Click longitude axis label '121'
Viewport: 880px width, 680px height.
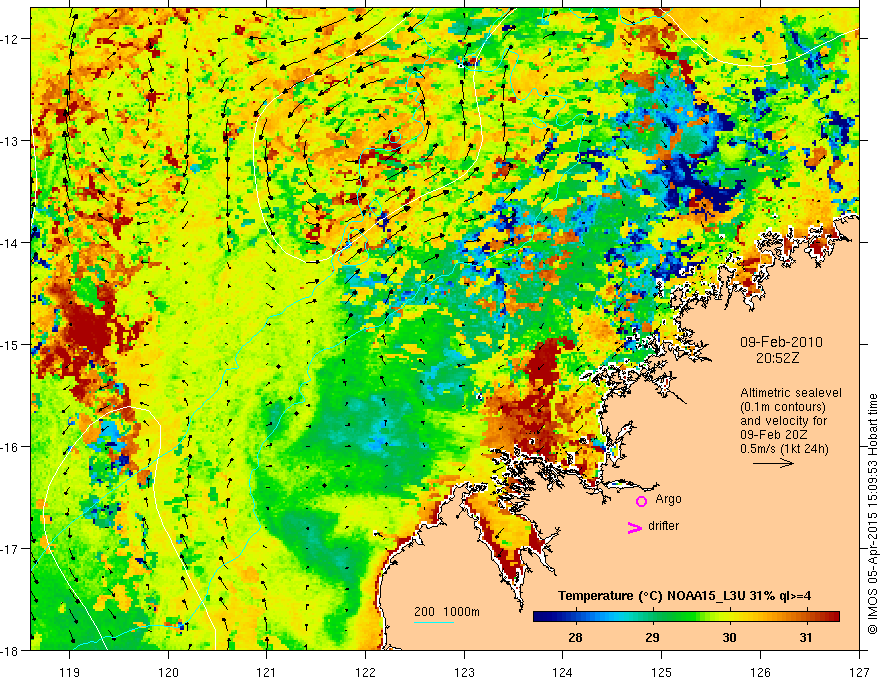click(x=267, y=672)
